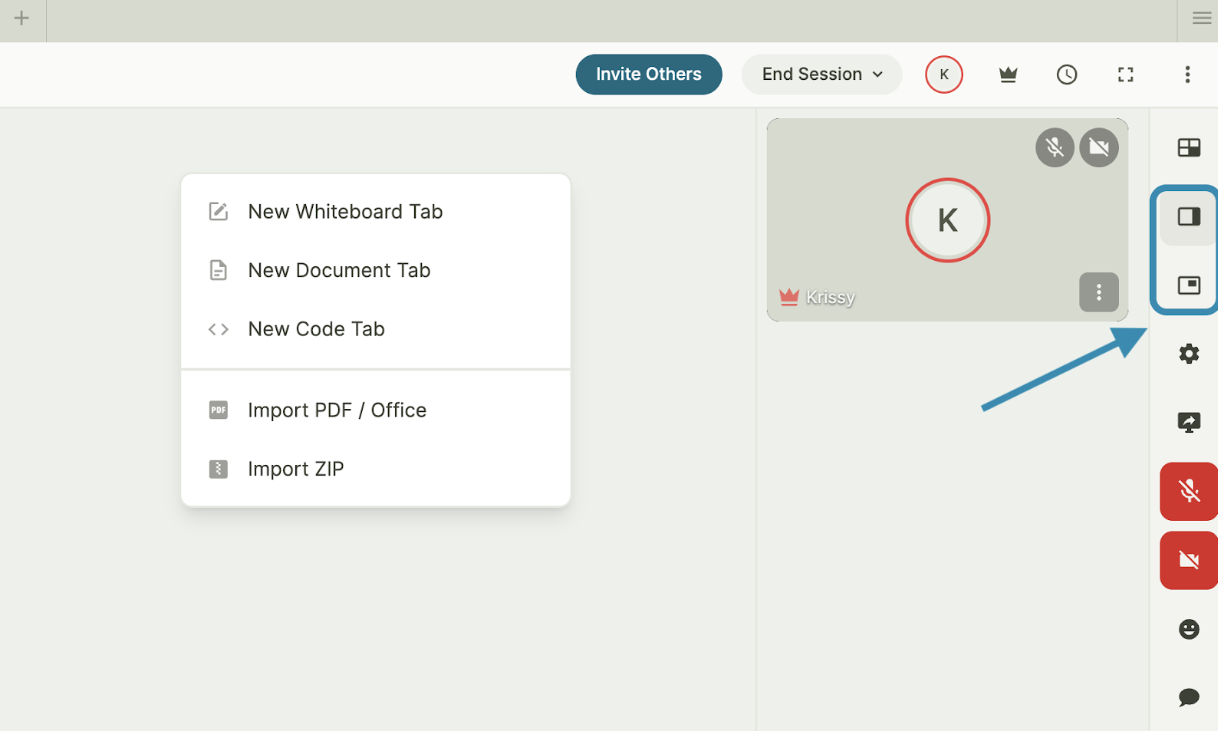Expand the End Session dropdown

(x=822, y=75)
